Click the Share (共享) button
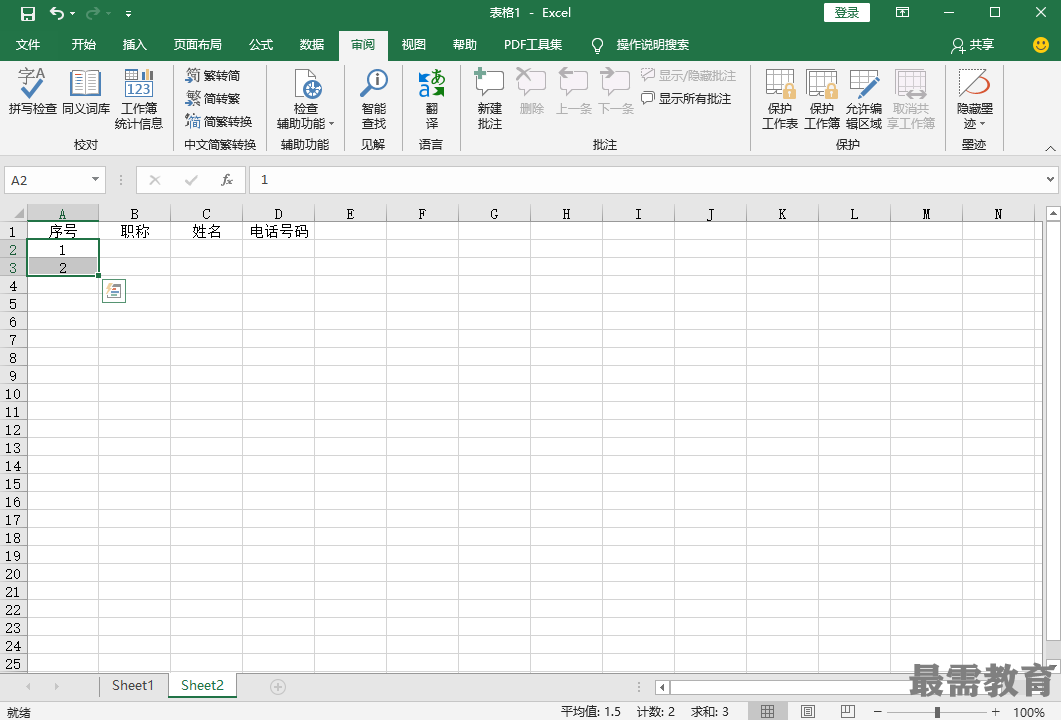This screenshot has height=720, width=1061. (972, 45)
